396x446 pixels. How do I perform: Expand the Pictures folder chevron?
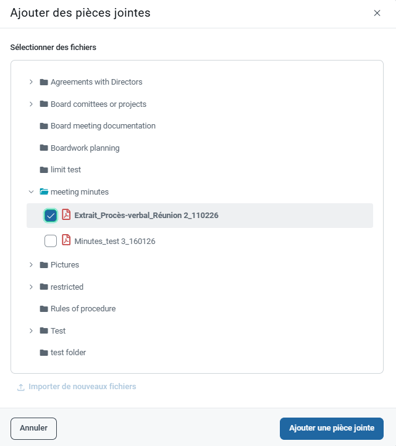31,265
